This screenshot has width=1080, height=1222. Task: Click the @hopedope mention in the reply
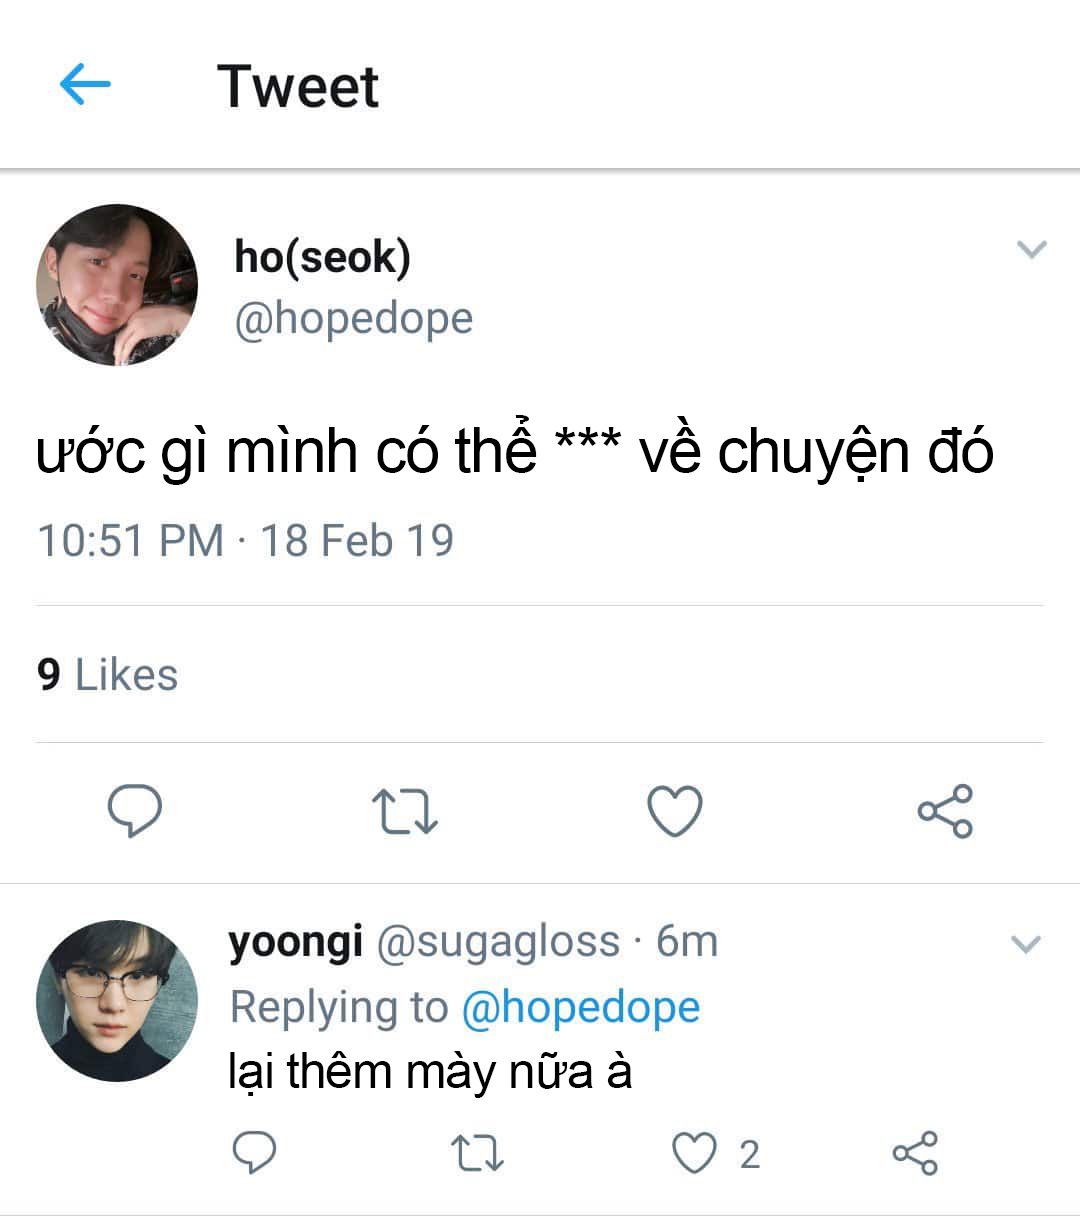point(580,1007)
